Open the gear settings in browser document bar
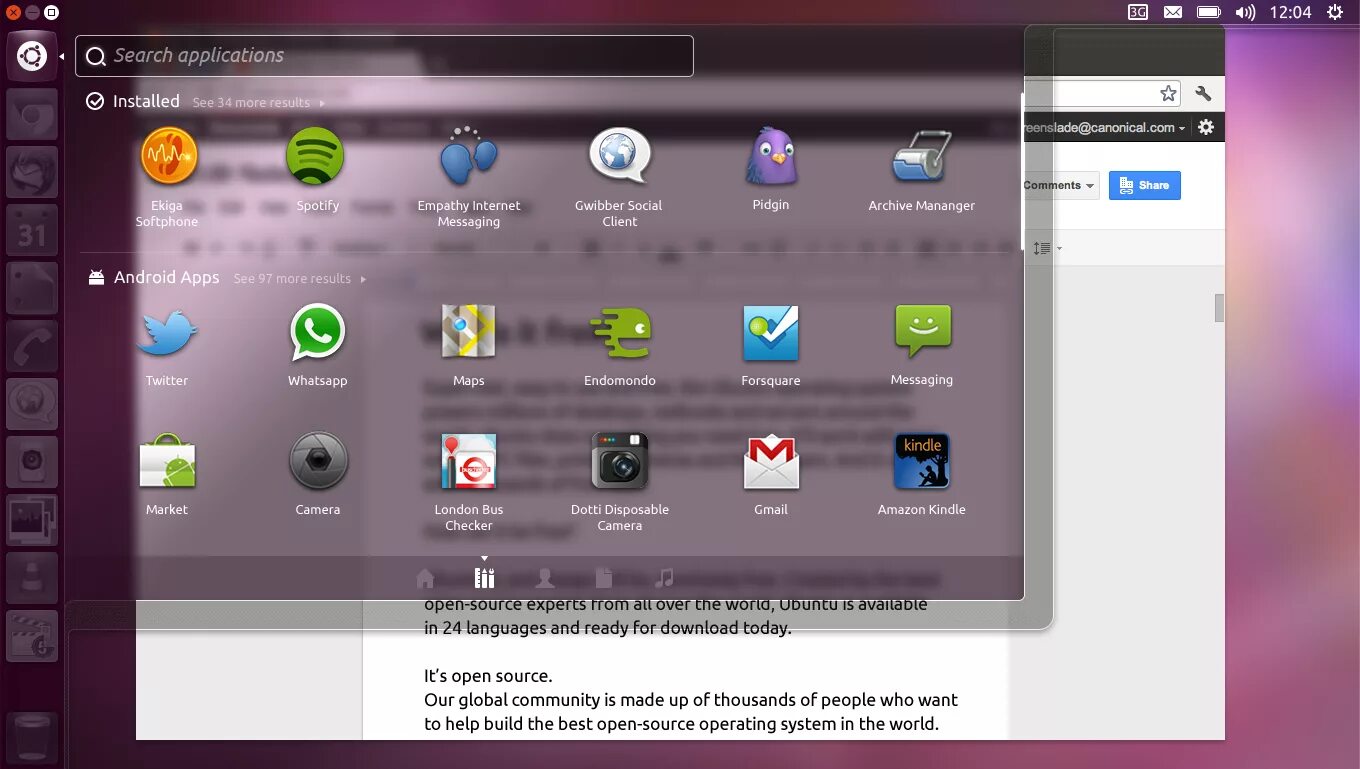Viewport: 1360px width, 769px height. click(x=1206, y=127)
